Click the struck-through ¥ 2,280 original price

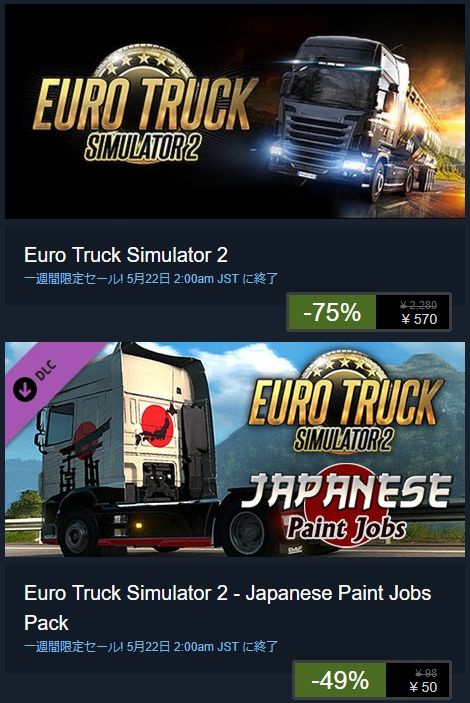418,305
